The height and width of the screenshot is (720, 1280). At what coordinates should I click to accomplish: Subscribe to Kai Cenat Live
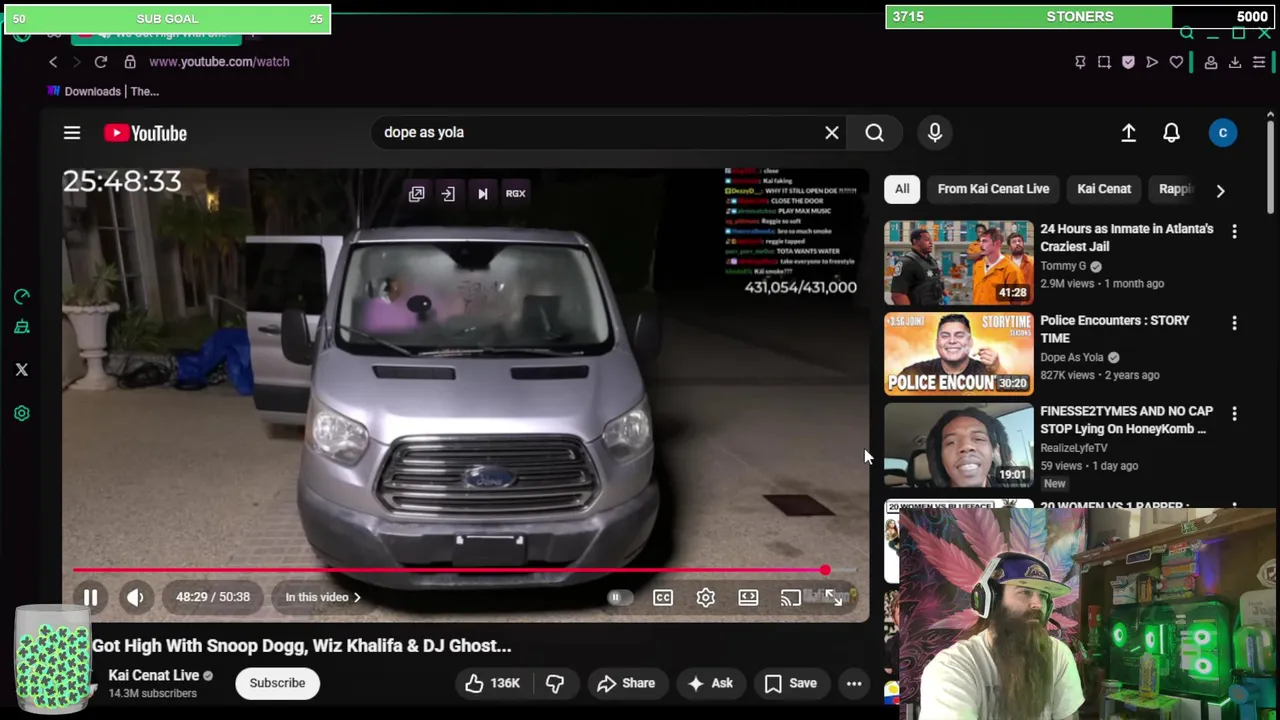277,683
